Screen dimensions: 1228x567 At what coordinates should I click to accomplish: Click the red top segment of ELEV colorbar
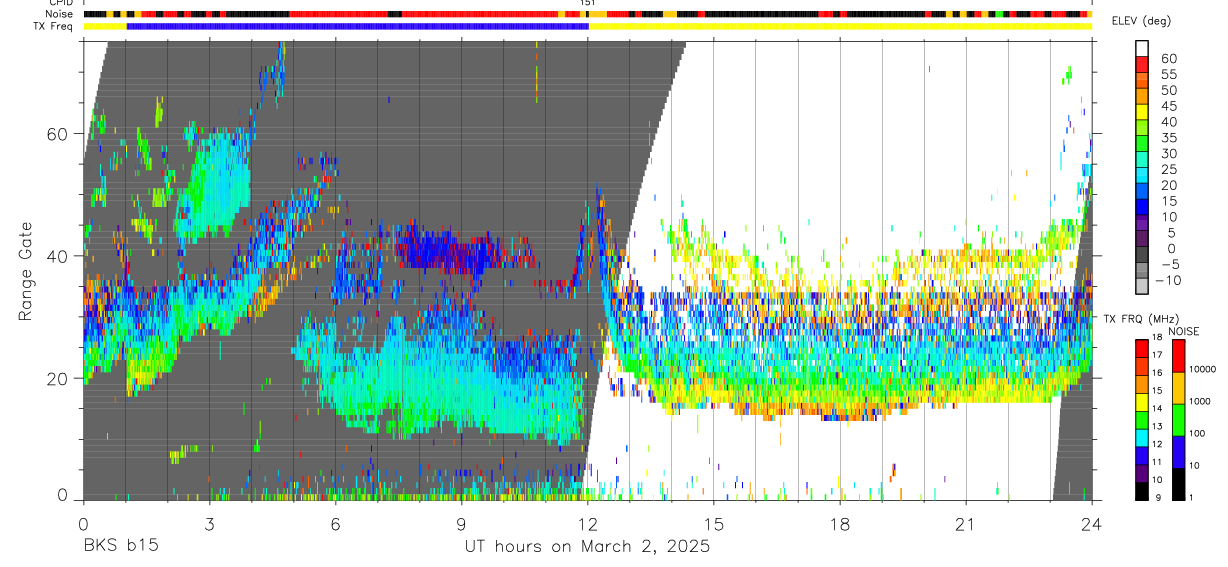(x=1143, y=65)
